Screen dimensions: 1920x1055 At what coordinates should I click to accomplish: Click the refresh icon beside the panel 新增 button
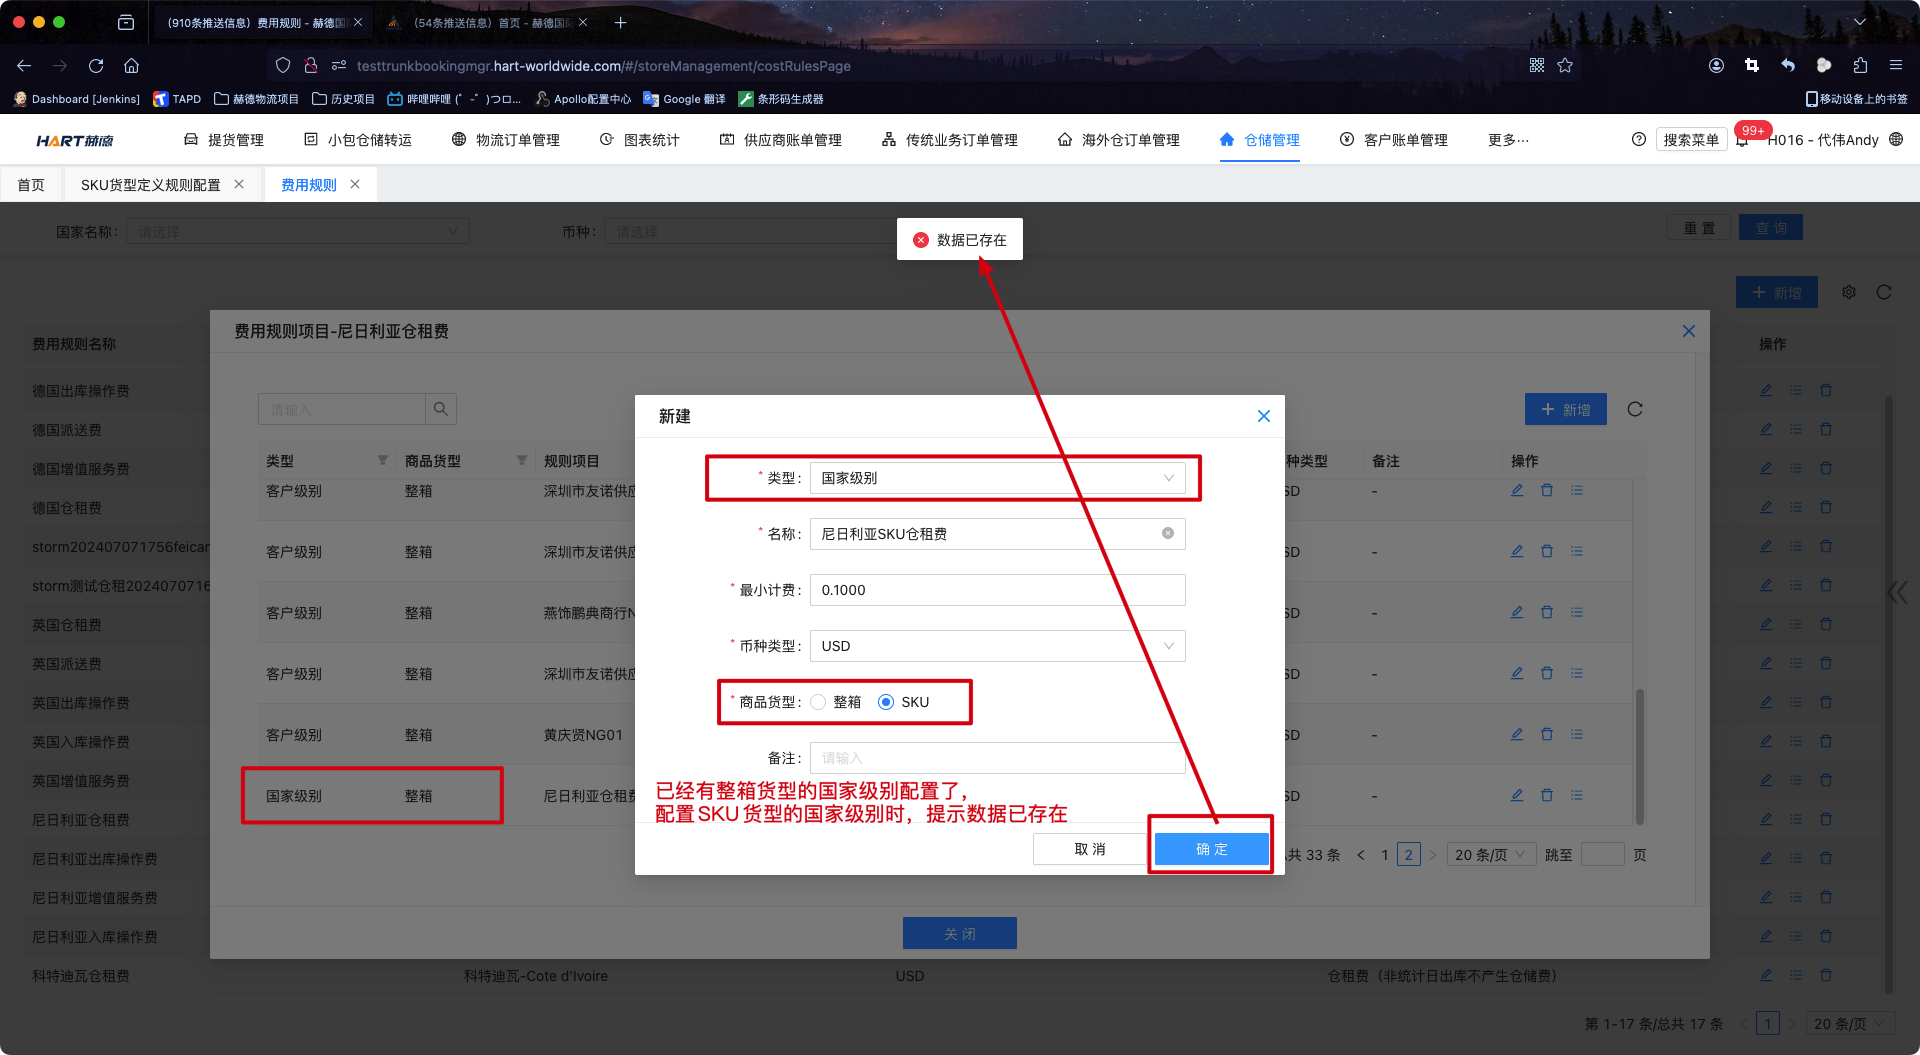pyautogui.click(x=1635, y=409)
